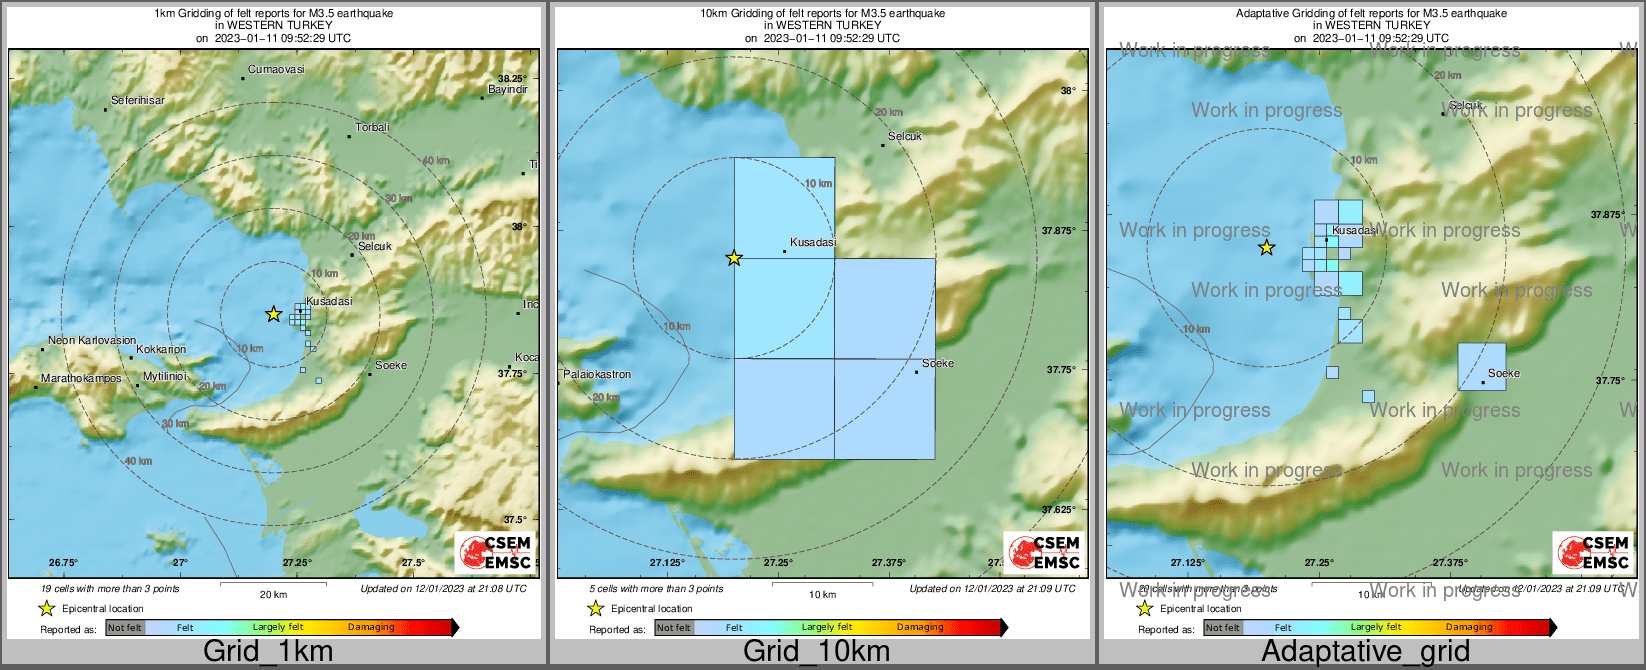Click the Kusadasi label on Grid_1km map
The height and width of the screenshot is (670, 1646).
coord(329,302)
